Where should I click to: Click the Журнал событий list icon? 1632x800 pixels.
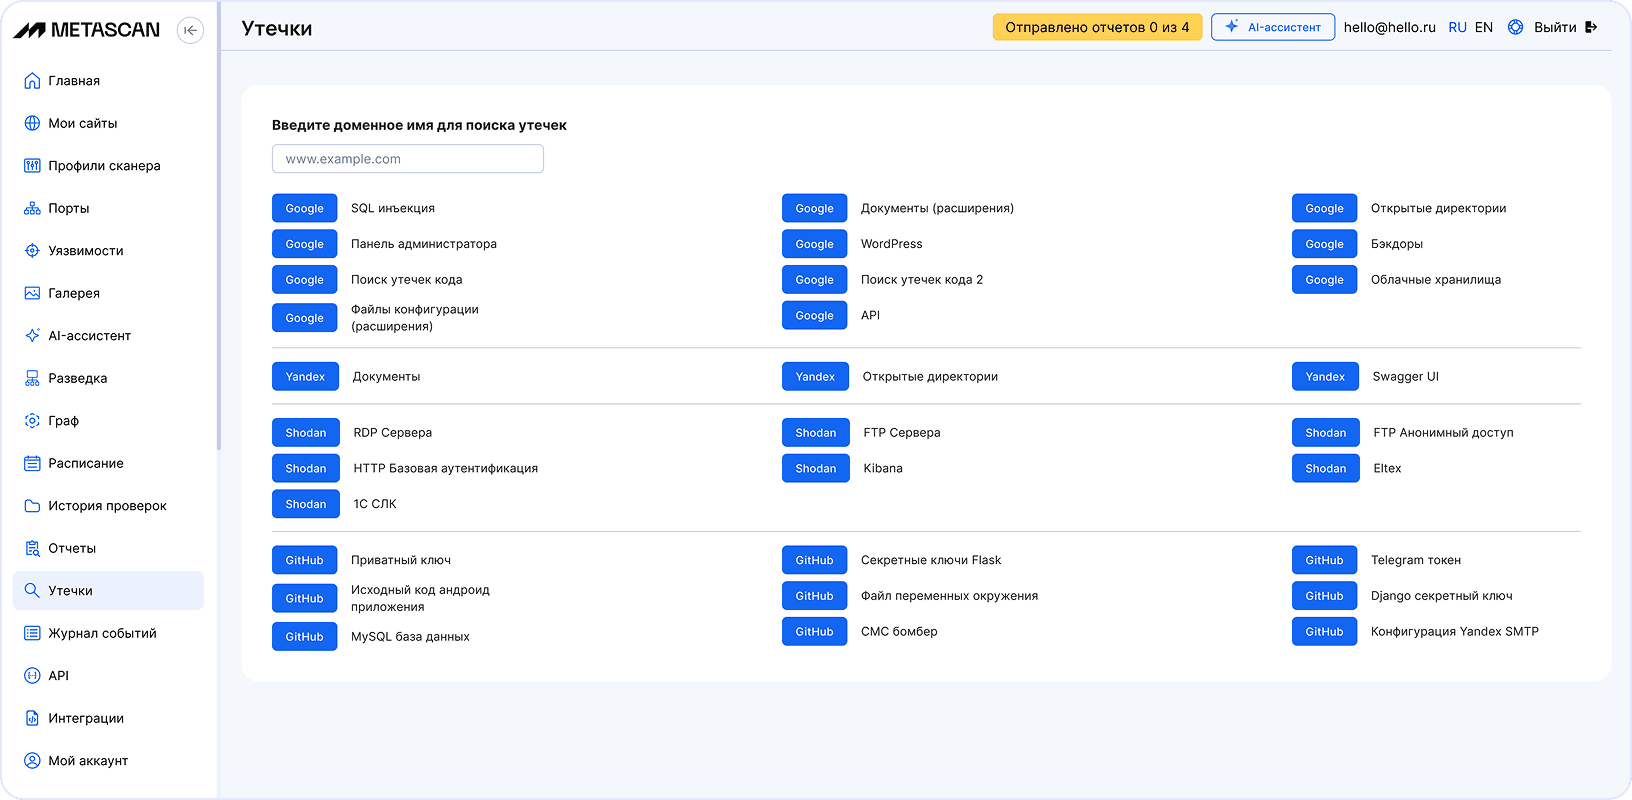pyautogui.click(x=32, y=633)
